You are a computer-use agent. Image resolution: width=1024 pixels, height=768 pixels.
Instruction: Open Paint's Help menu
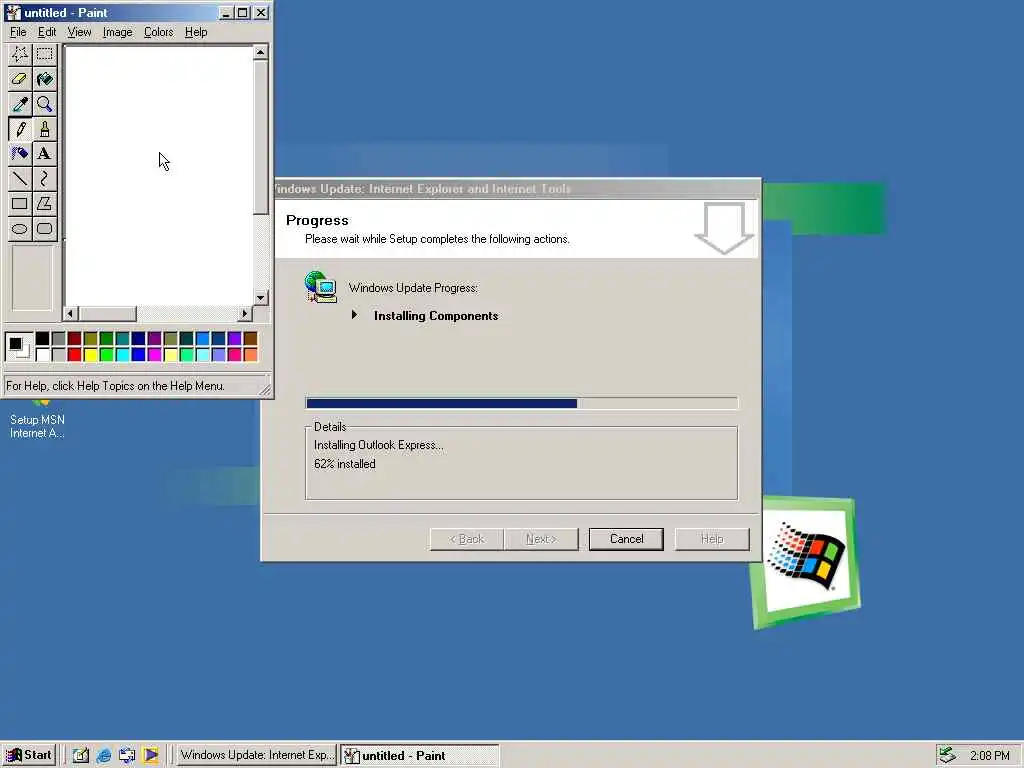(196, 32)
